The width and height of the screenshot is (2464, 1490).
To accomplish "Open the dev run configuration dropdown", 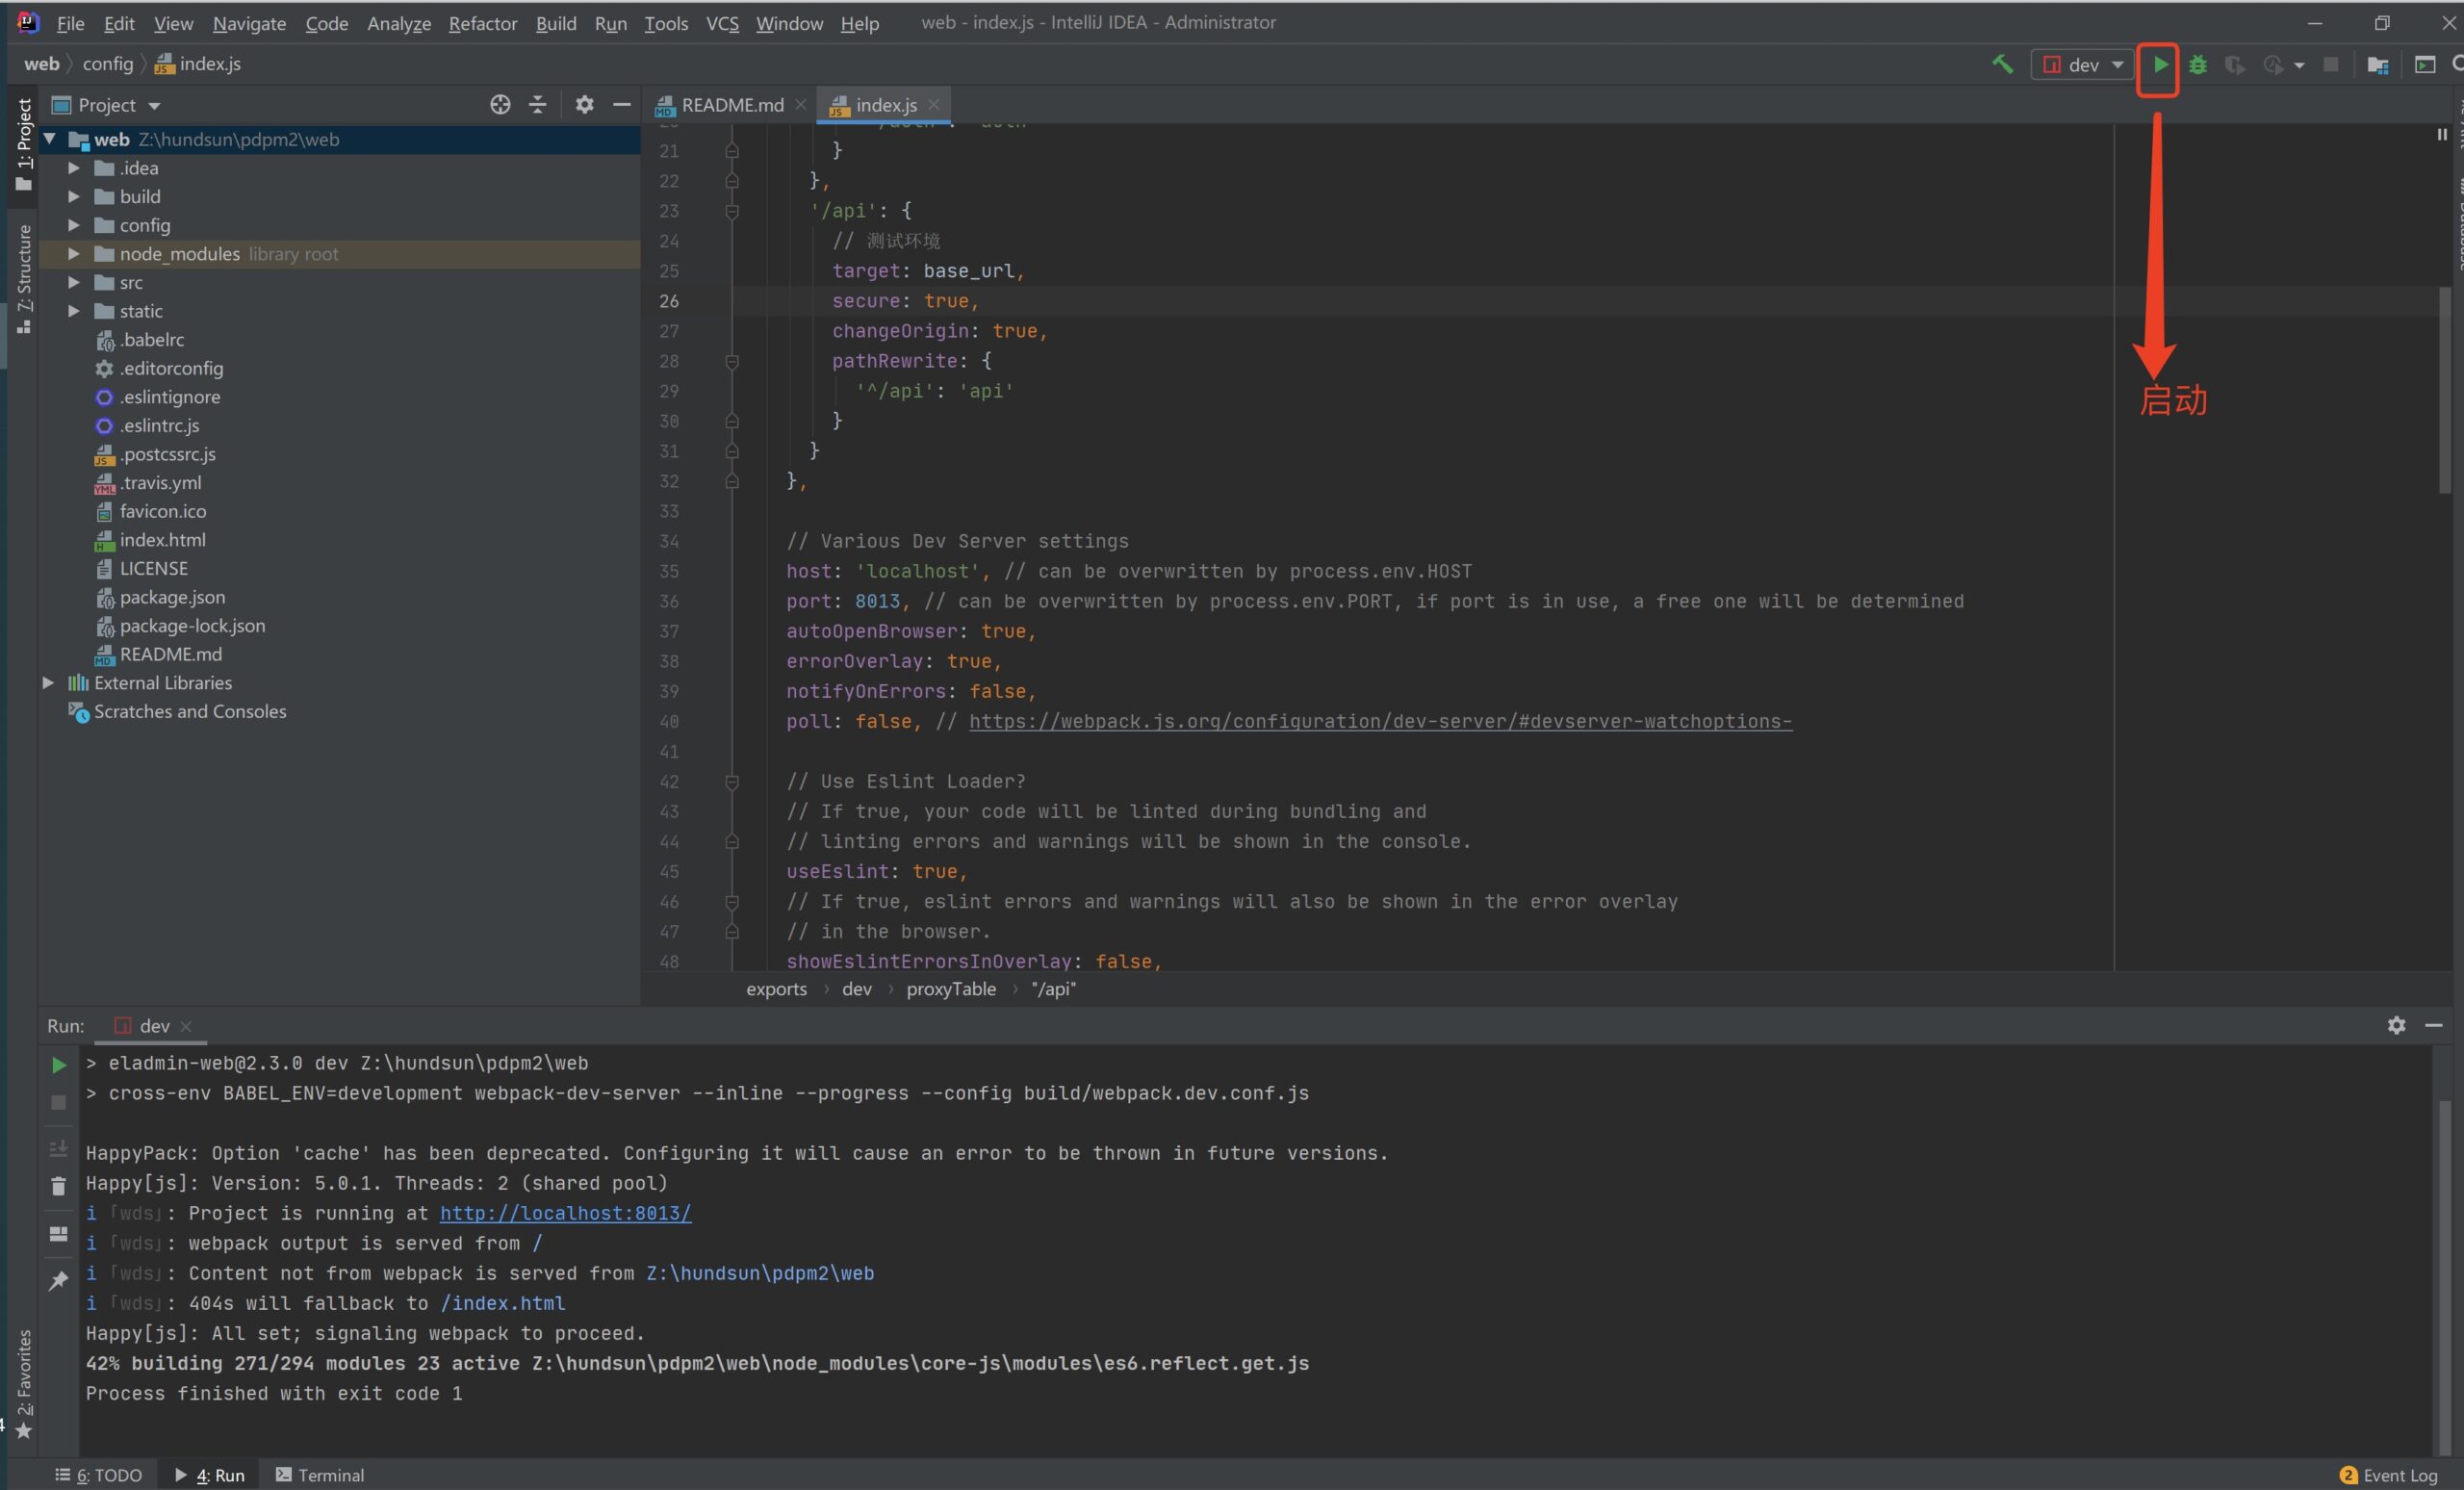I will coord(2083,65).
